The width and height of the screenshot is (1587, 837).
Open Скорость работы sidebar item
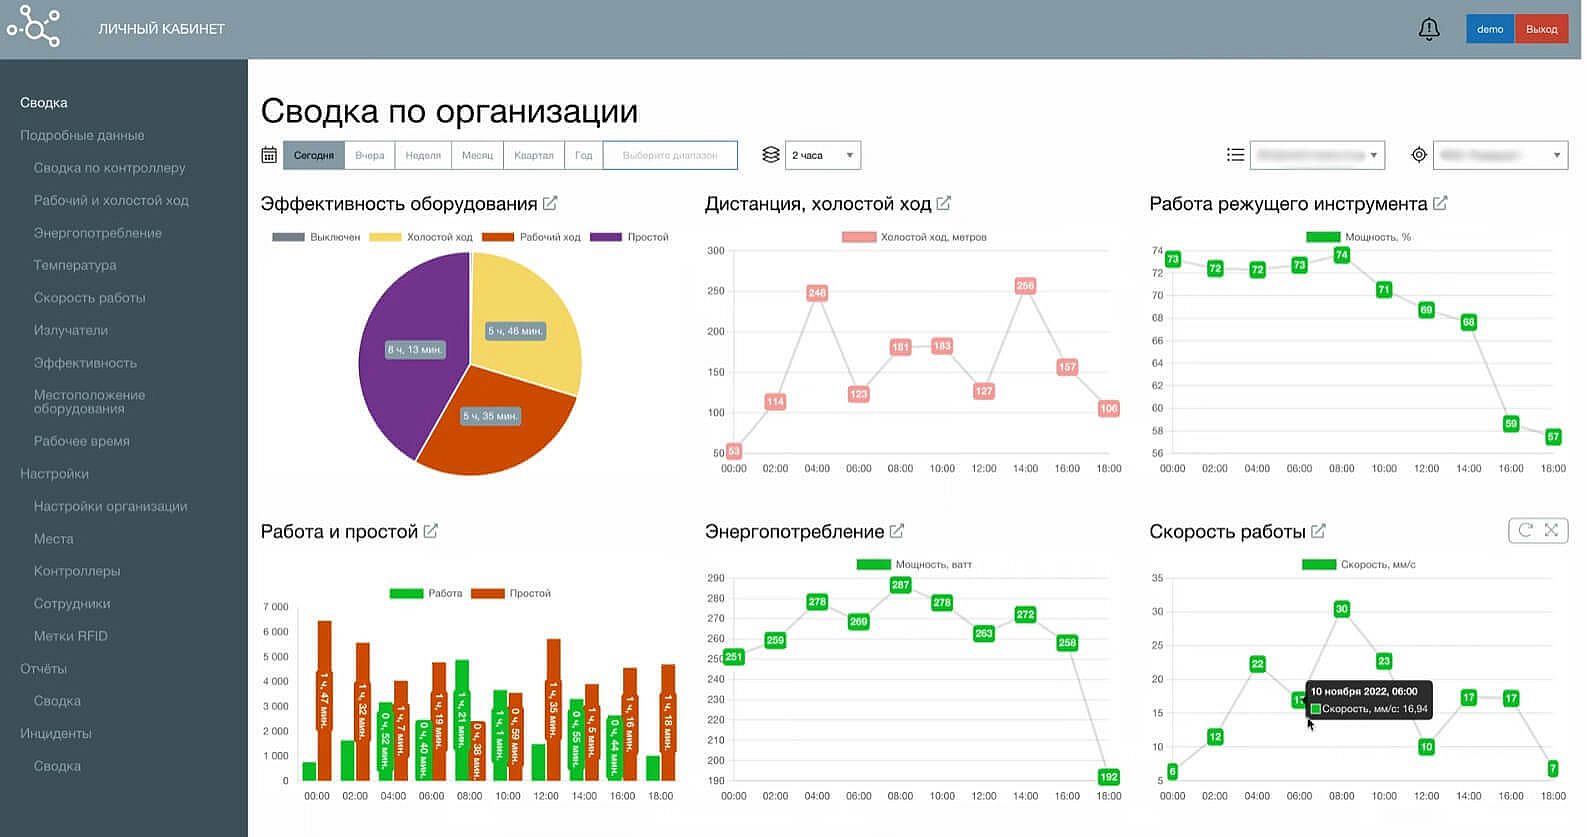pos(90,298)
